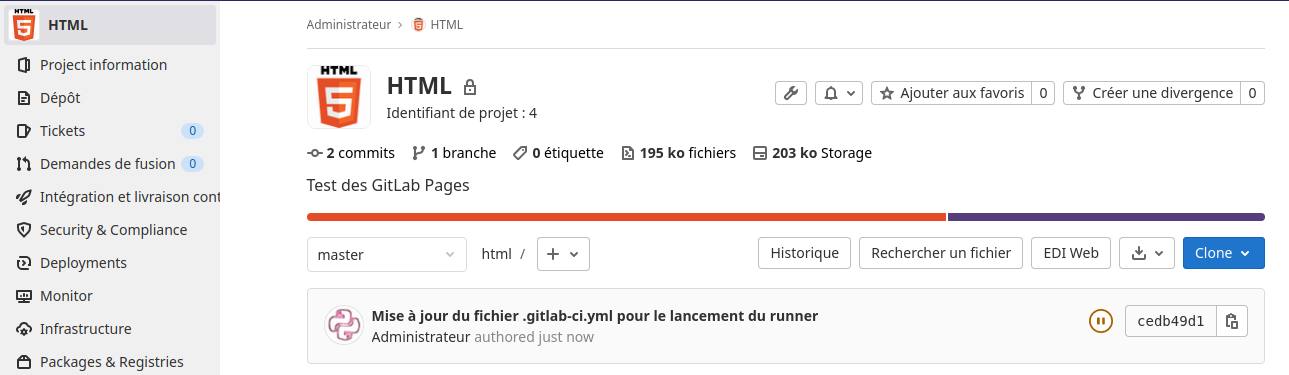The height and width of the screenshot is (375, 1289).
Task: Click Créer une divergence button
Action: [1152, 93]
